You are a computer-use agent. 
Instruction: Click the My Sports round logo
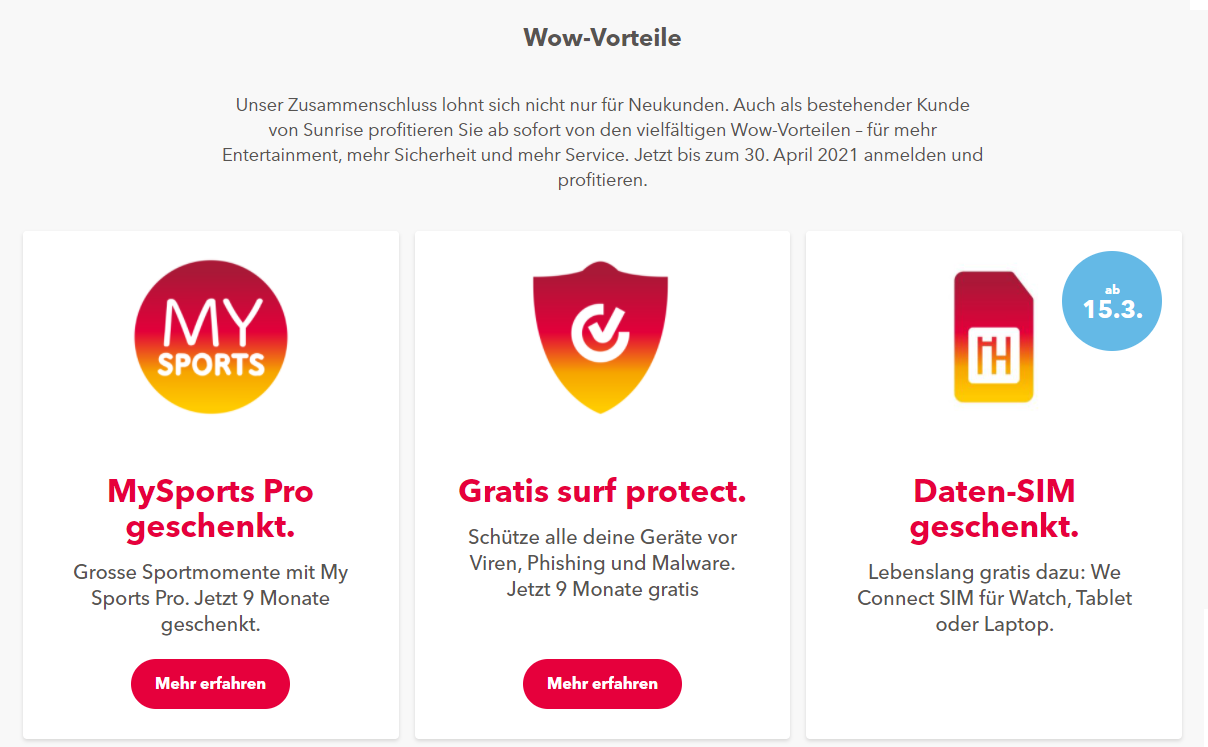coord(211,336)
